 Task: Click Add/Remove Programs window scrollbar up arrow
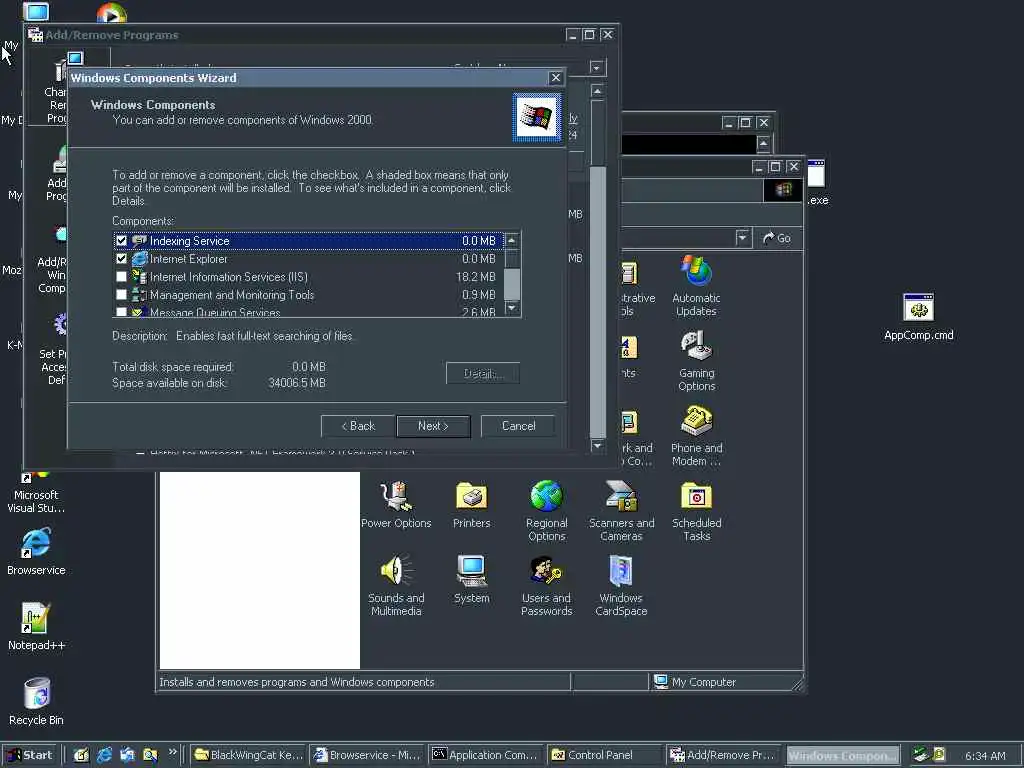[x=598, y=91]
